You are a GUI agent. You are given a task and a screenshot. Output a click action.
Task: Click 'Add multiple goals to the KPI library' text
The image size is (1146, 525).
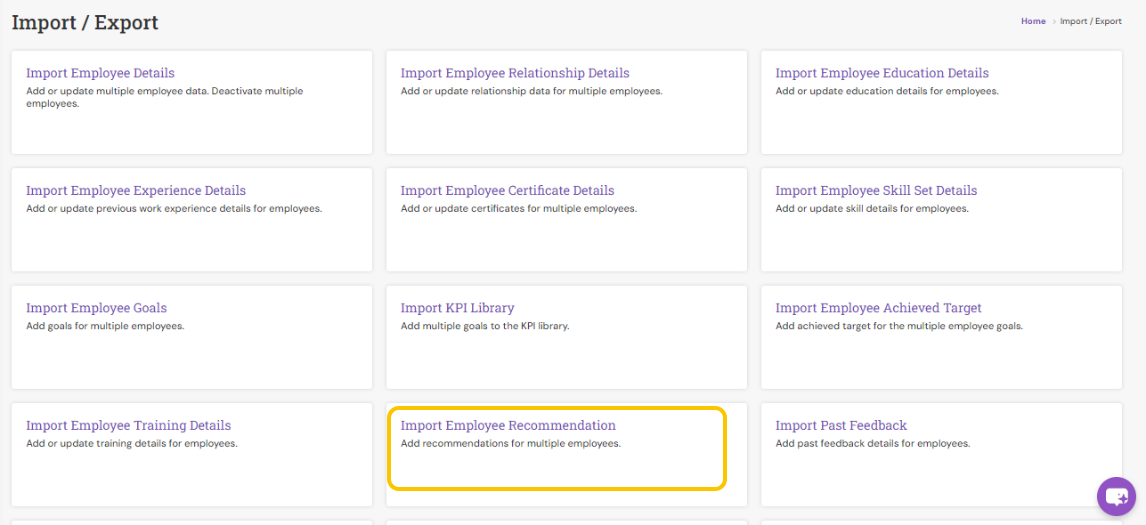point(485,326)
